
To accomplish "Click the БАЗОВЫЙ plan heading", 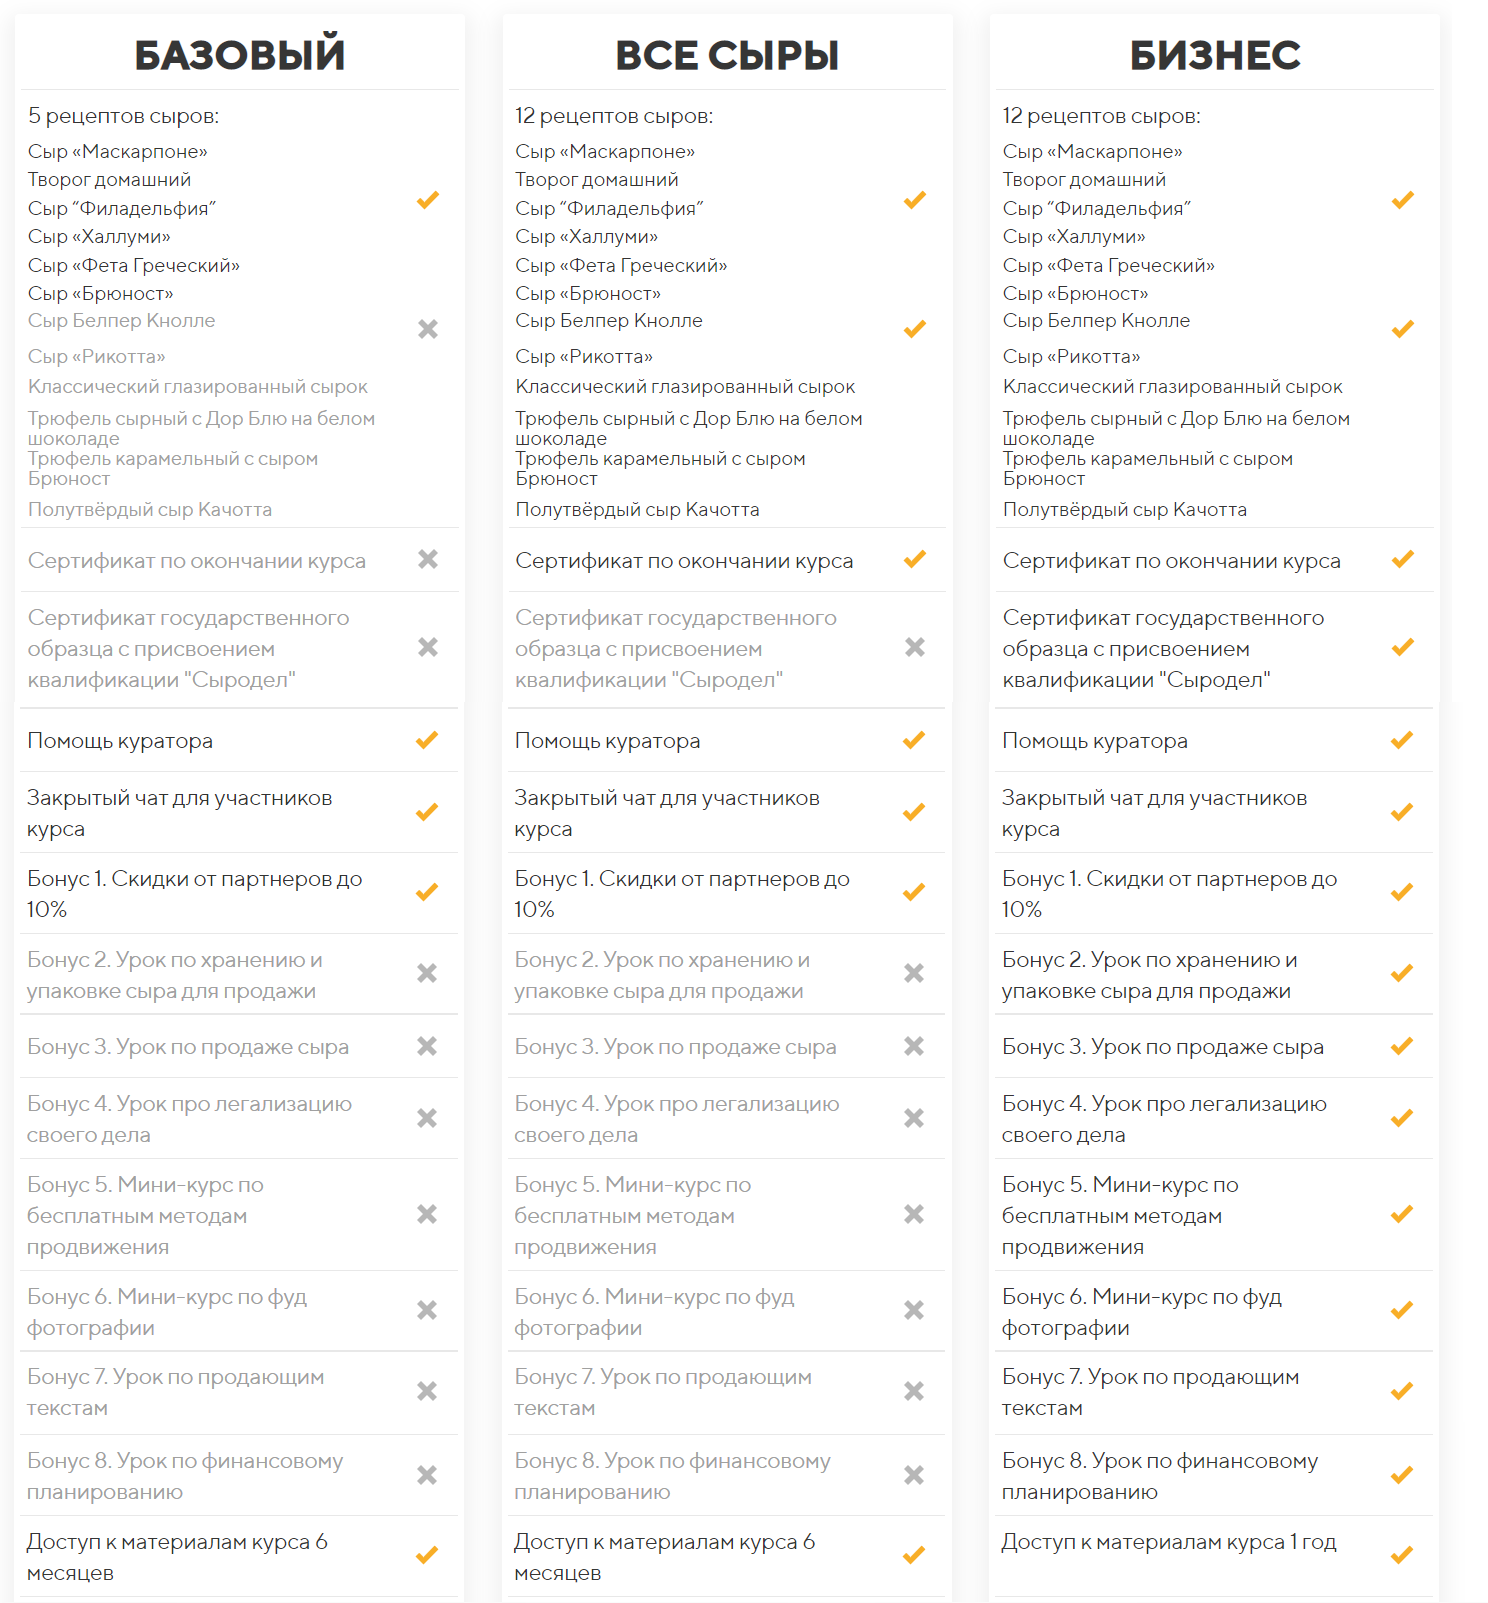I will pos(240,55).
